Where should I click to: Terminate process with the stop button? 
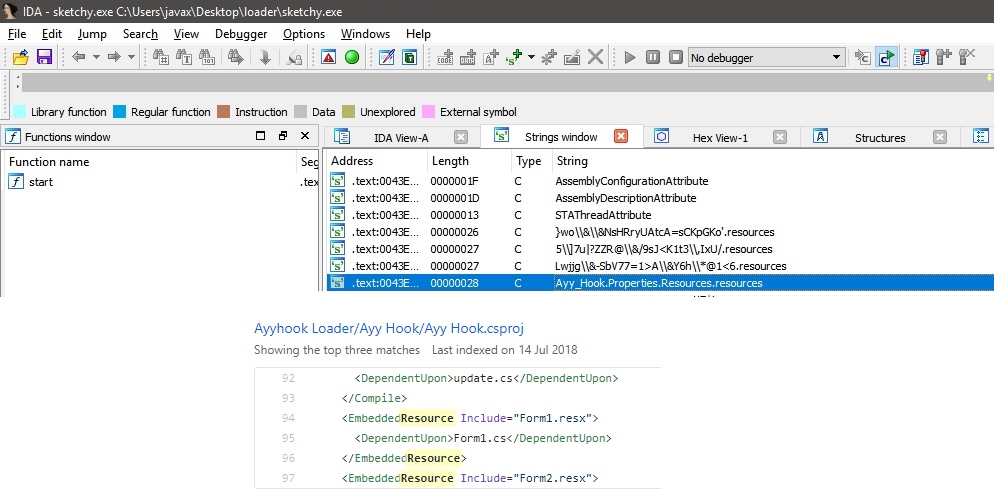pos(676,58)
